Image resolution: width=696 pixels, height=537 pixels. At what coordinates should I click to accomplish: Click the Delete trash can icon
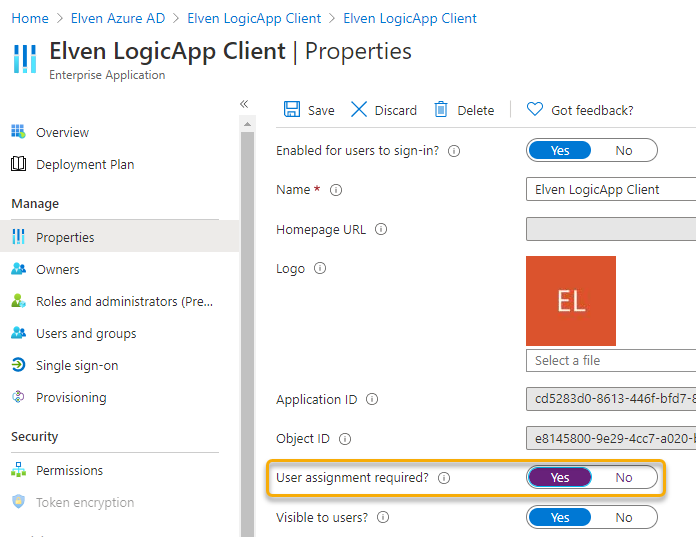tap(441, 109)
